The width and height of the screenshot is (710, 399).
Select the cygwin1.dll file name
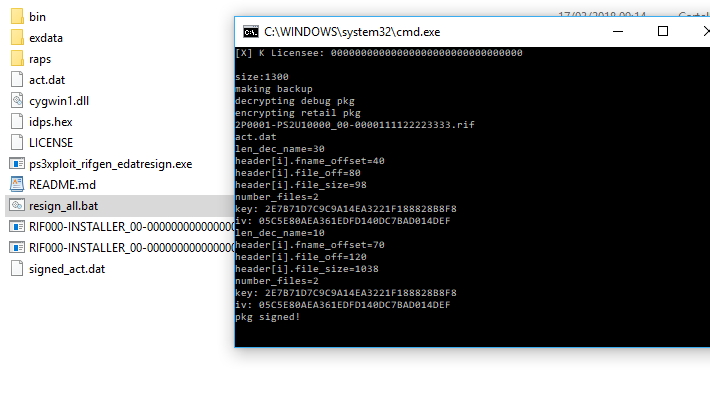[x=59, y=101]
